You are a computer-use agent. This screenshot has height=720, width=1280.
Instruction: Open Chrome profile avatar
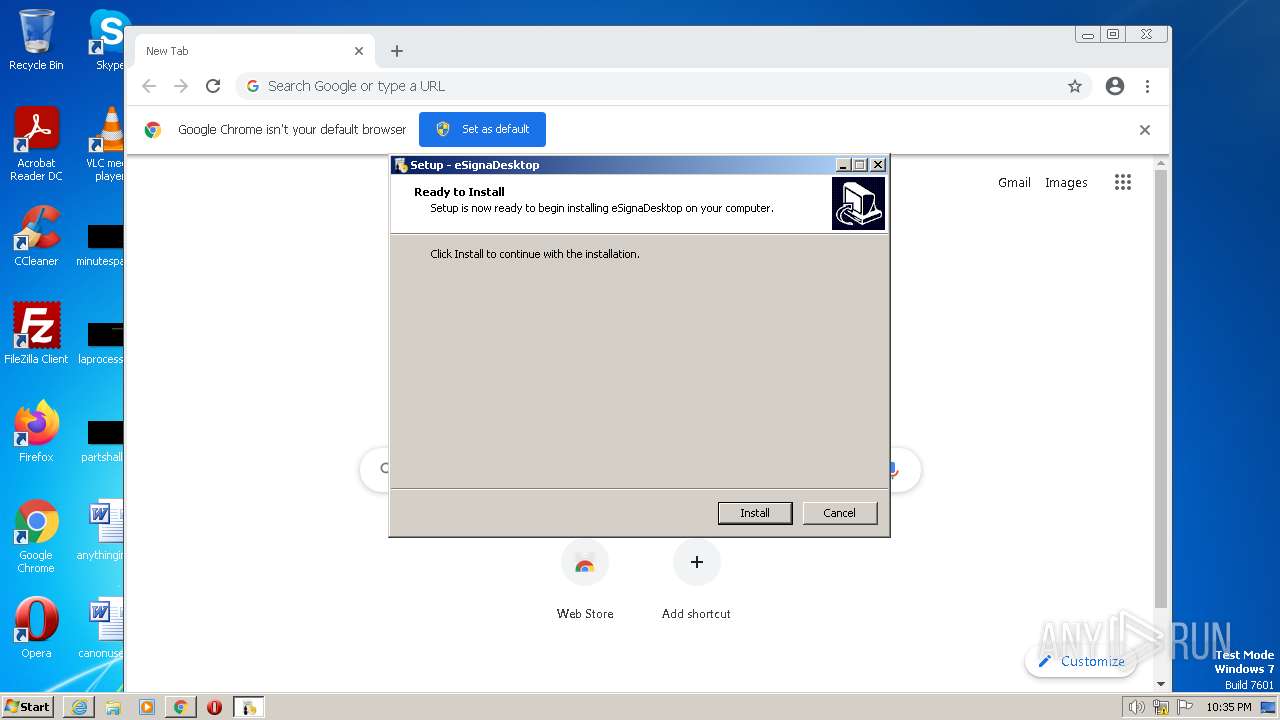(1115, 86)
